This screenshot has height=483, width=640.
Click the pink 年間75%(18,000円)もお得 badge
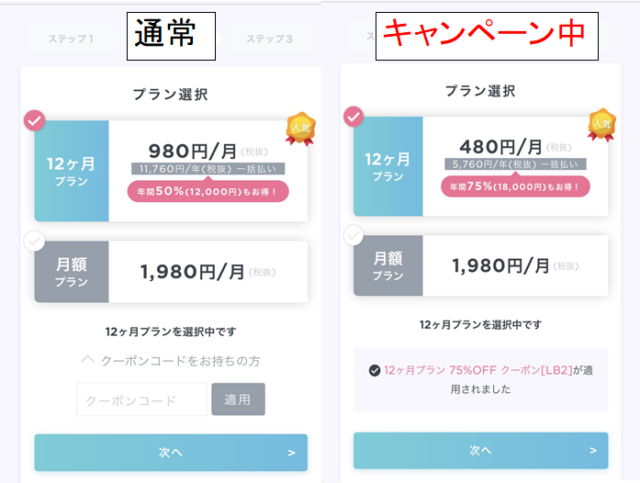coord(515,187)
